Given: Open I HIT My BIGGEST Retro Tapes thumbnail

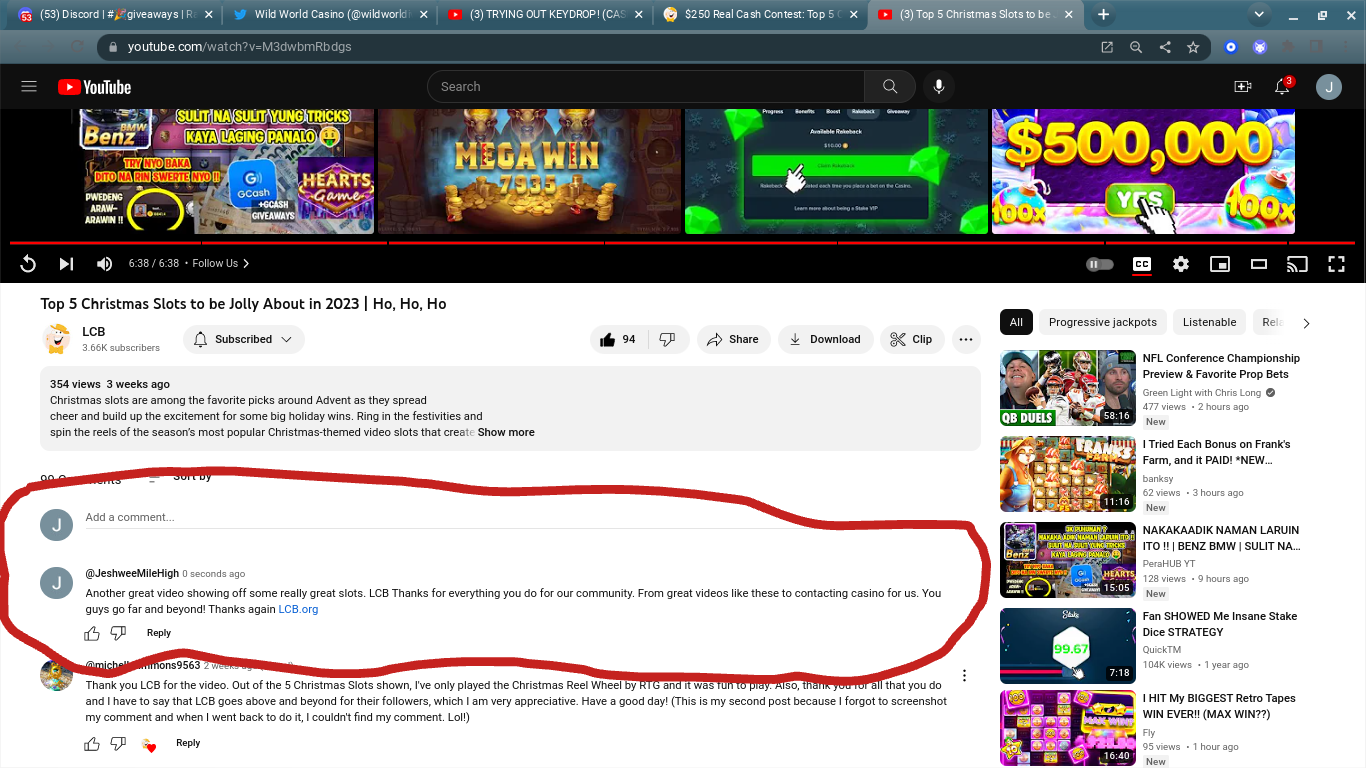Looking at the screenshot, I should point(1068,728).
